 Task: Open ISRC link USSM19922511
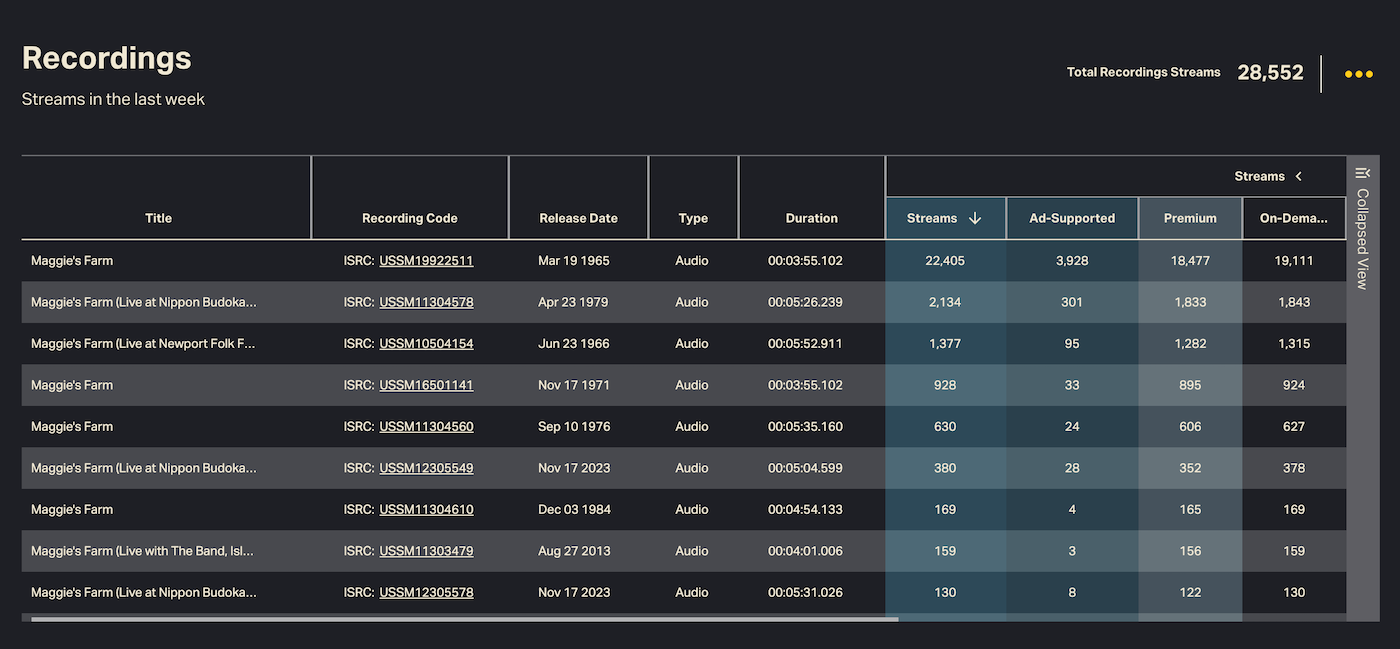click(x=426, y=261)
